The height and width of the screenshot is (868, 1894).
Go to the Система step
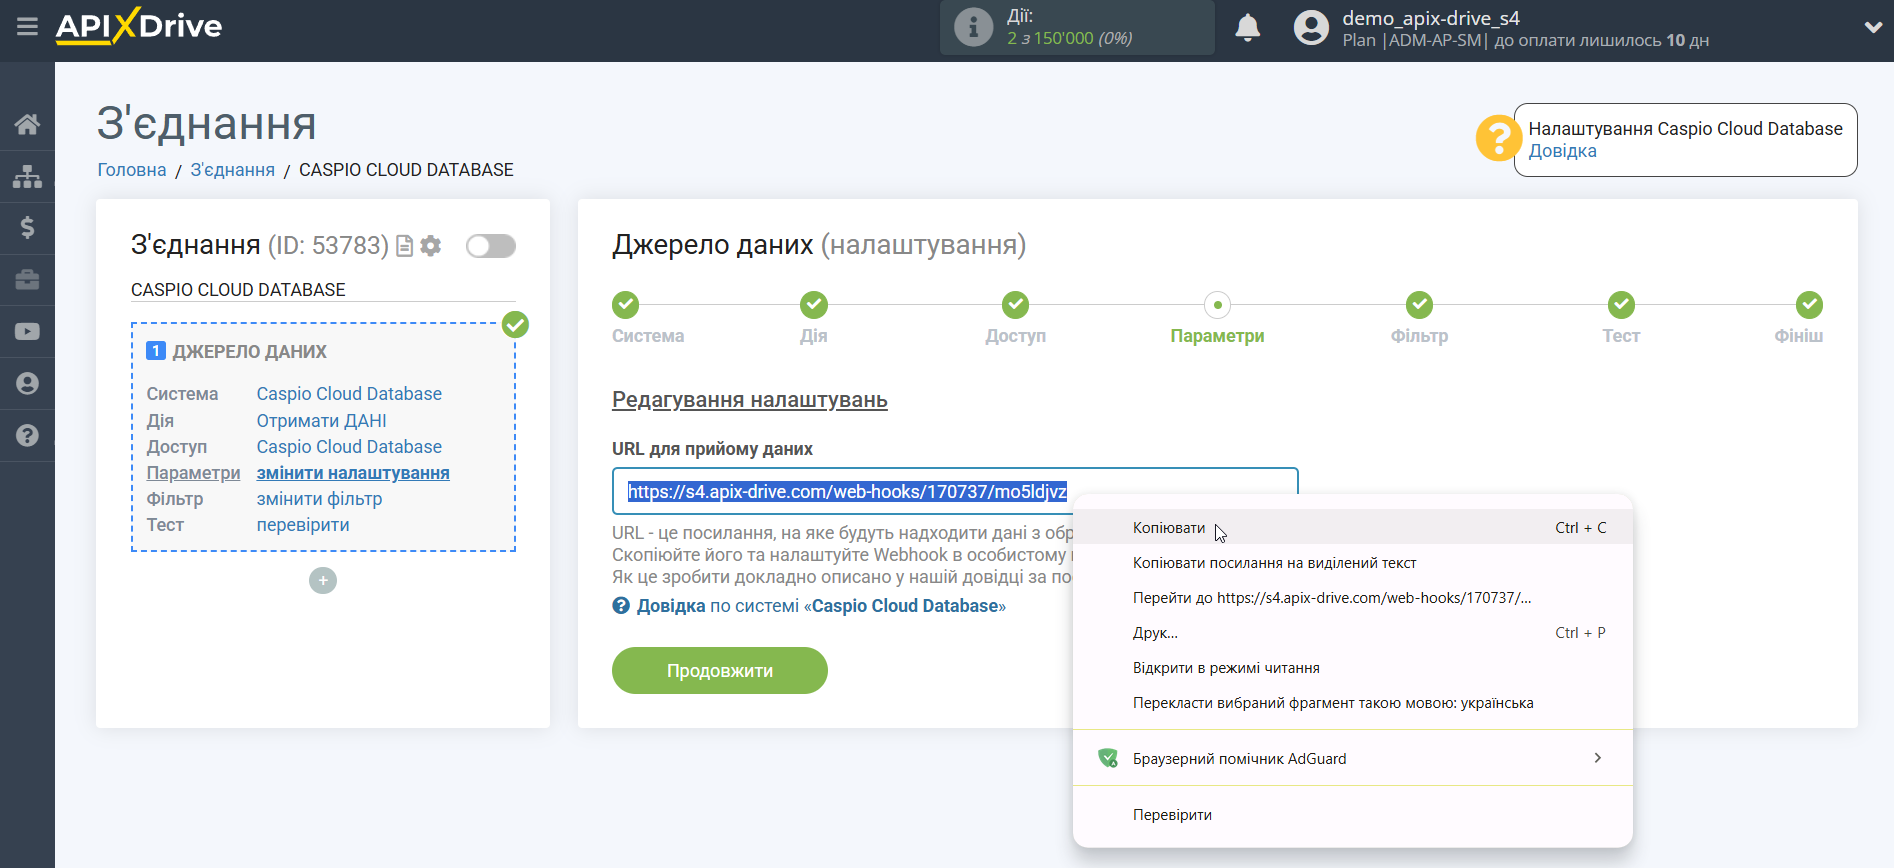coord(648,319)
